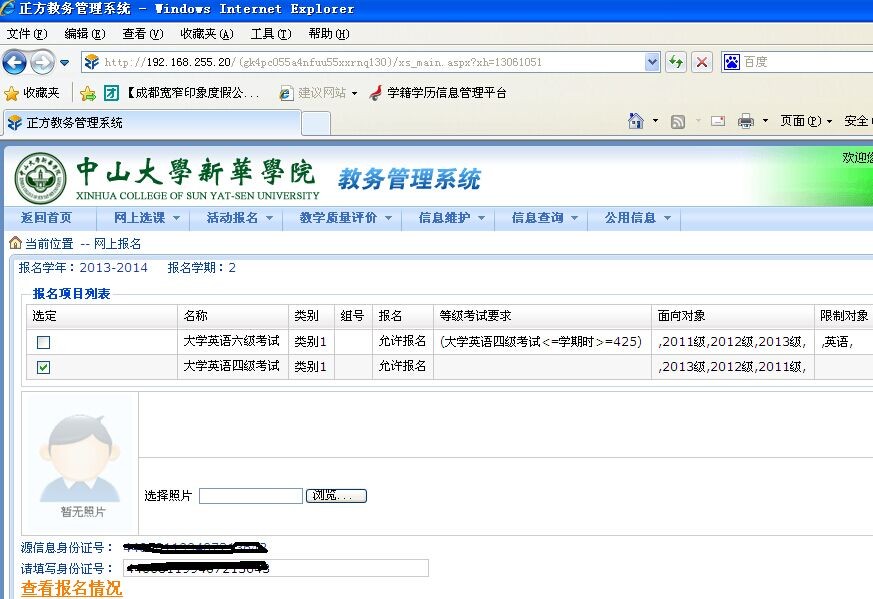The height and width of the screenshot is (599, 873).
Task: Click the Read Mail envelope icon
Action: pyautogui.click(x=717, y=121)
